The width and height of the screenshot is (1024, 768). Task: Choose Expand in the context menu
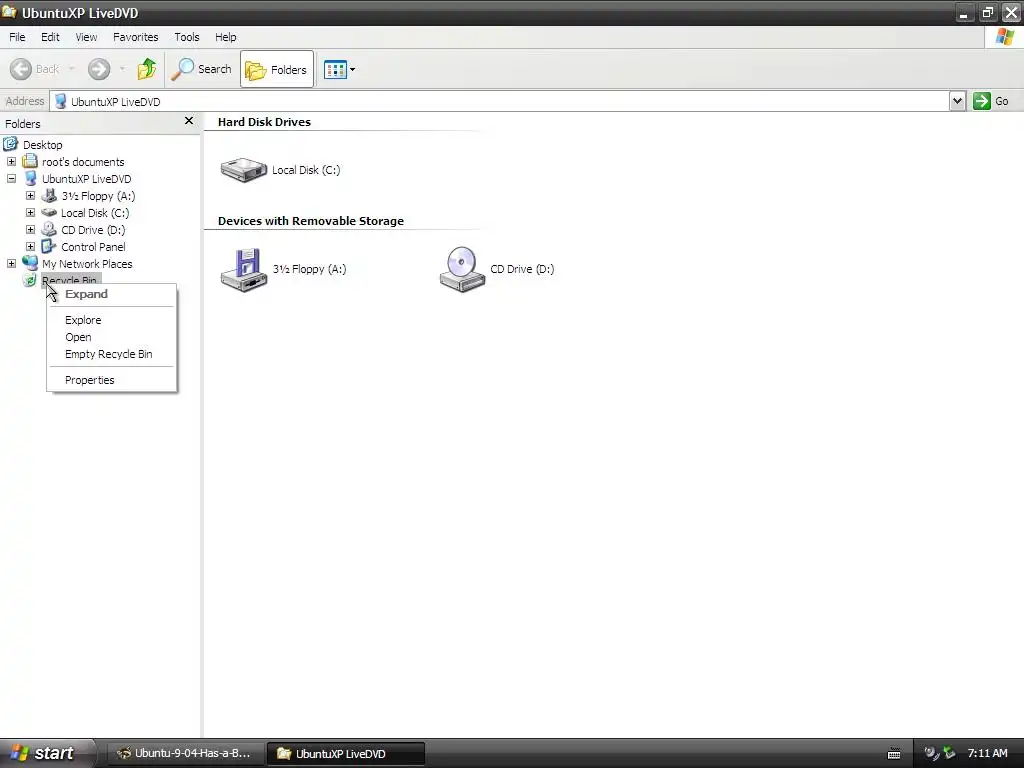tap(112, 294)
